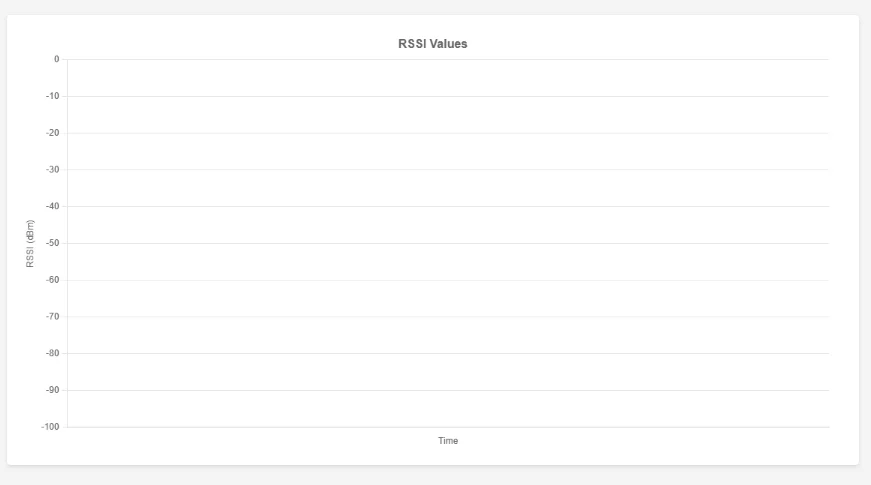
Task: Click plot area between -20 and -30 gridlines
Action: point(448,151)
